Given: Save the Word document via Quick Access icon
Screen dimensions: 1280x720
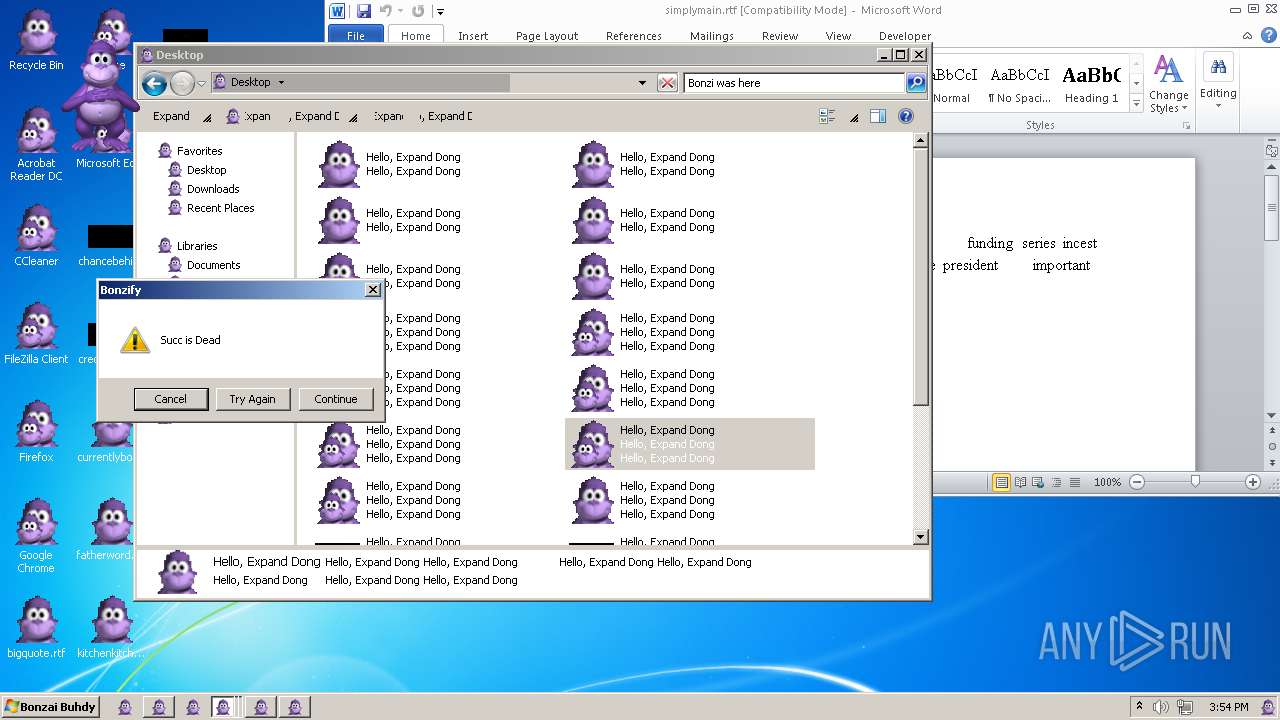Looking at the screenshot, I should [x=364, y=11].
